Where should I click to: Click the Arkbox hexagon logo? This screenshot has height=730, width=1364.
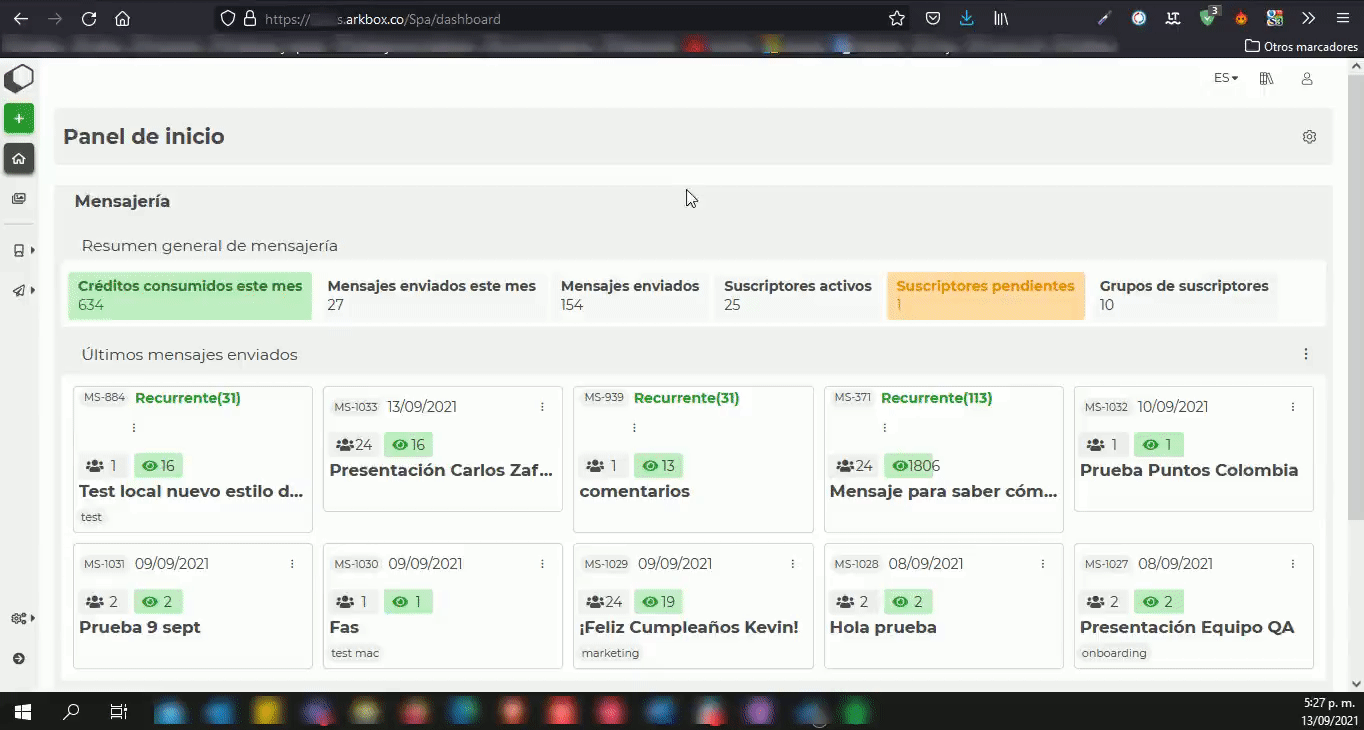point(19,78)
